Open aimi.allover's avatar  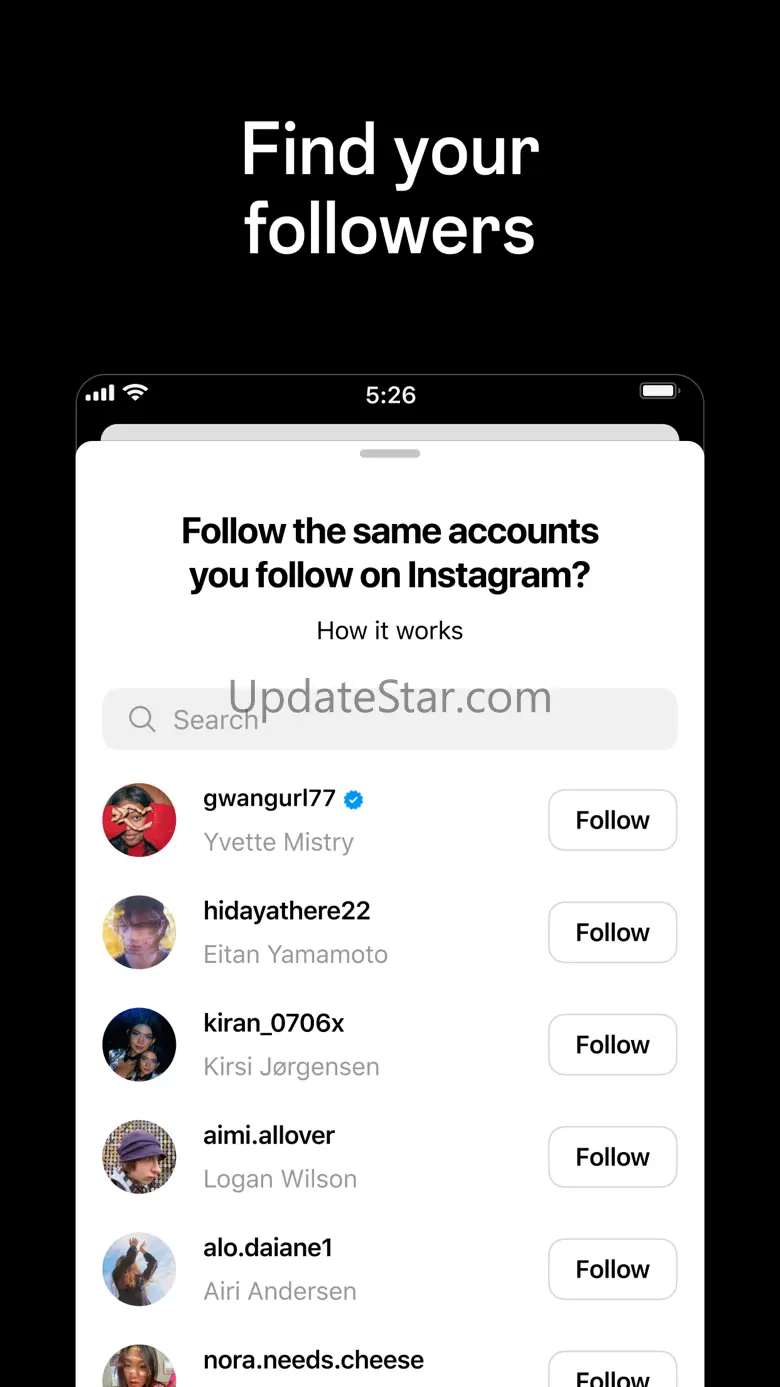point(139,1156)
